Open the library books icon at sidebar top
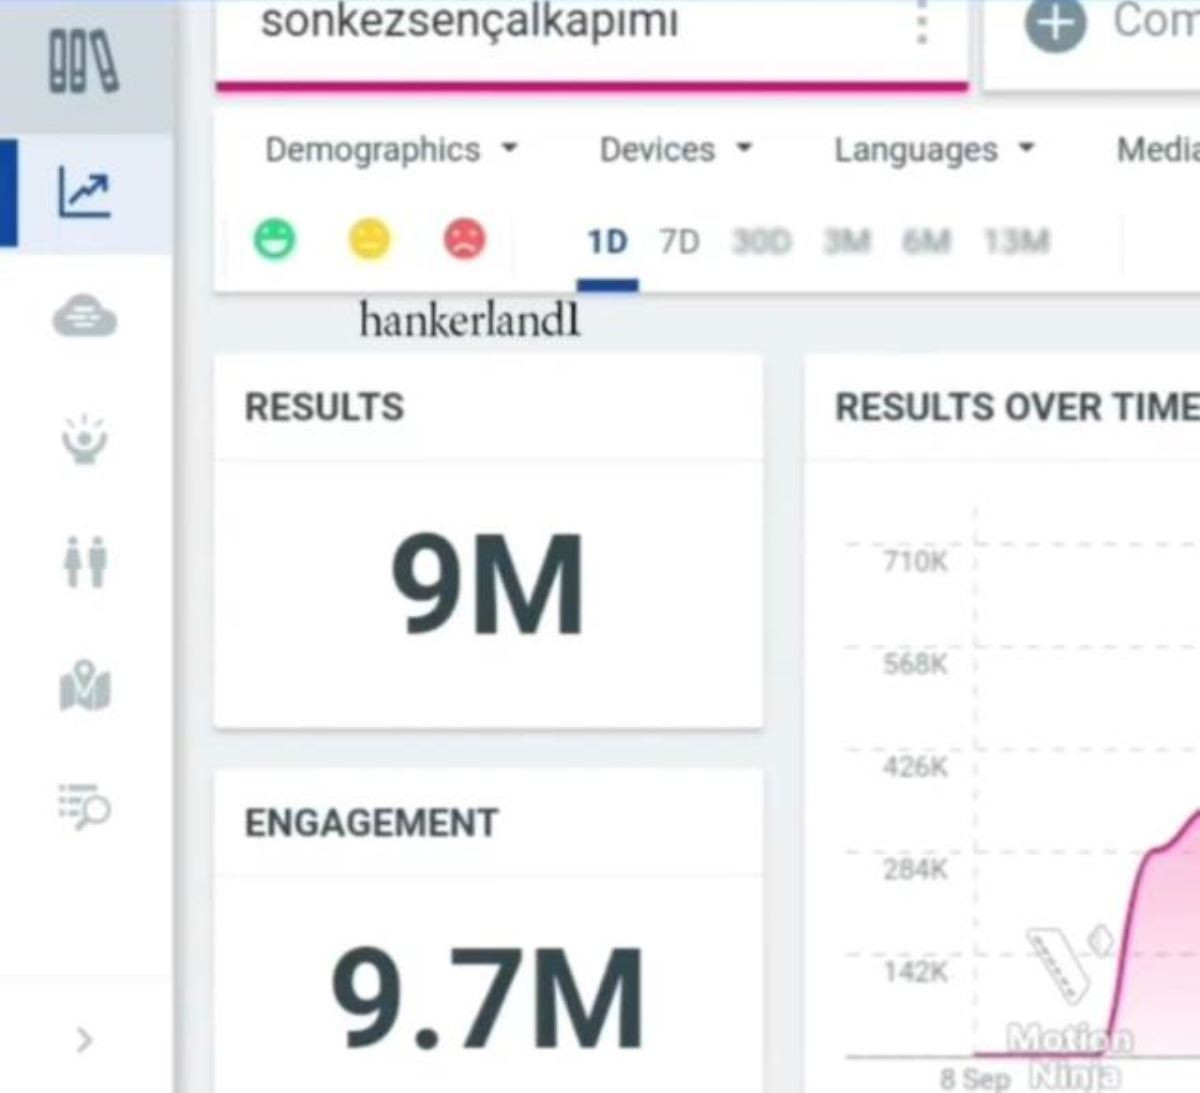The width and height of the screenshot is (1200, 1093). (x=86, y=60)
